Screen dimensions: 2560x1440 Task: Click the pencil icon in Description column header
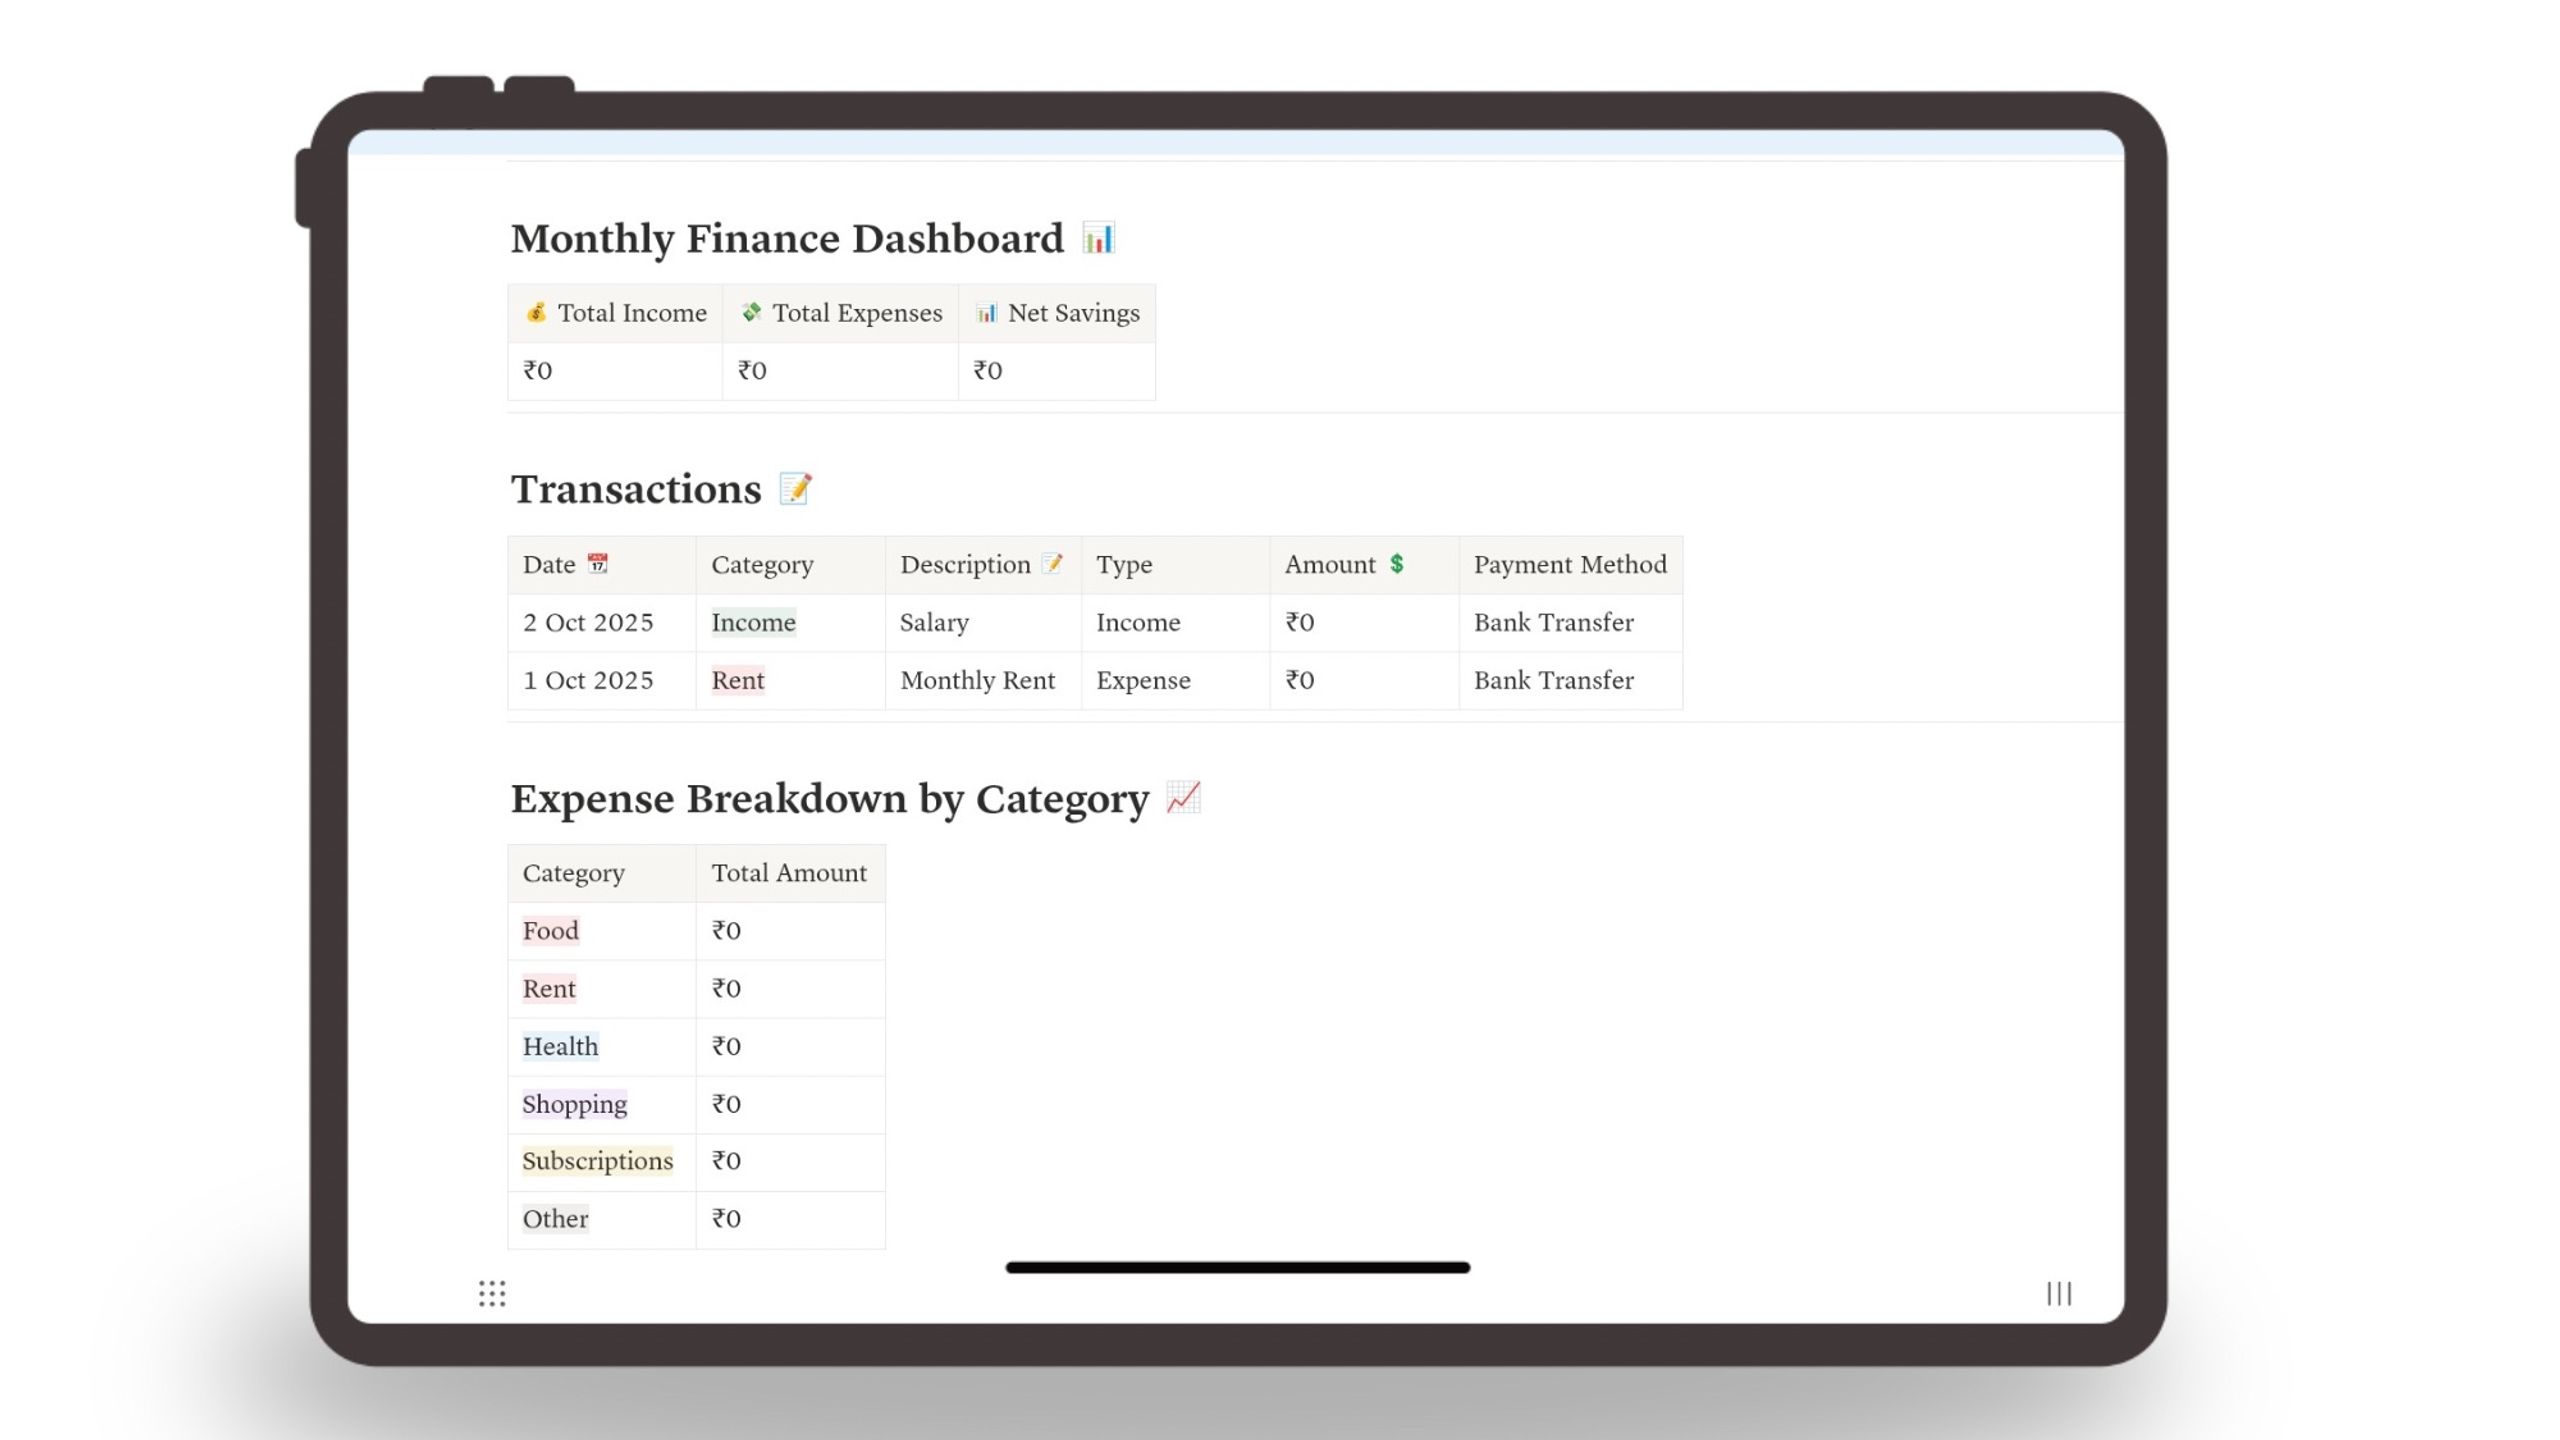click(1052, 563)
